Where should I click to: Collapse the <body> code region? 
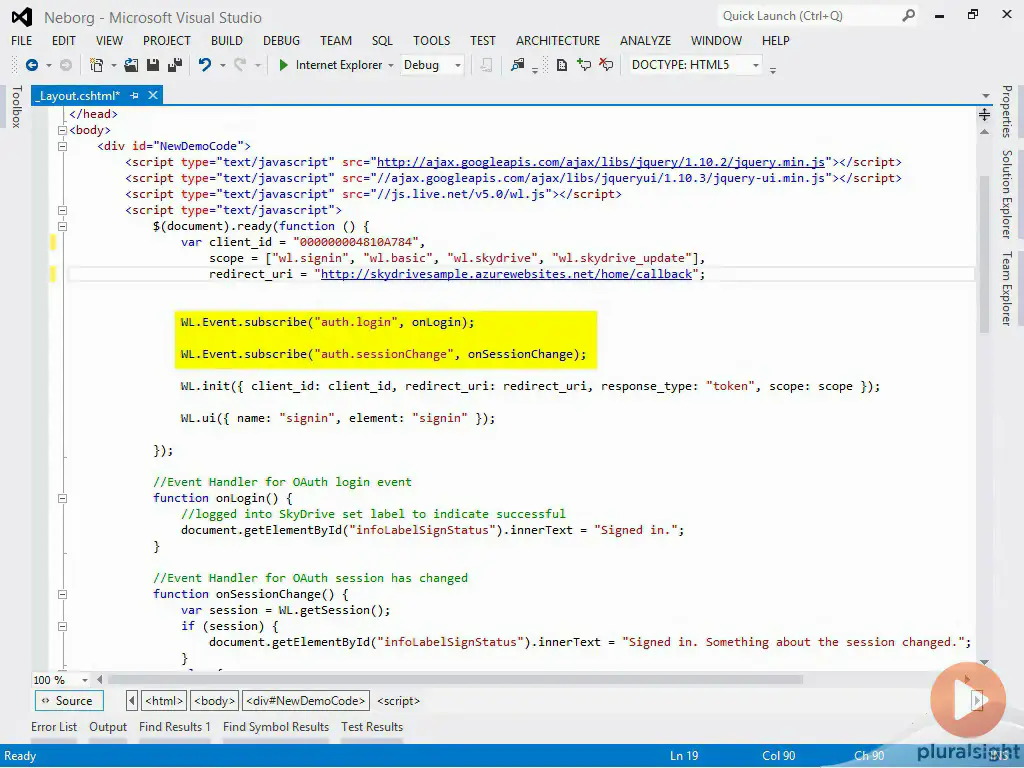tap(63, 130)
